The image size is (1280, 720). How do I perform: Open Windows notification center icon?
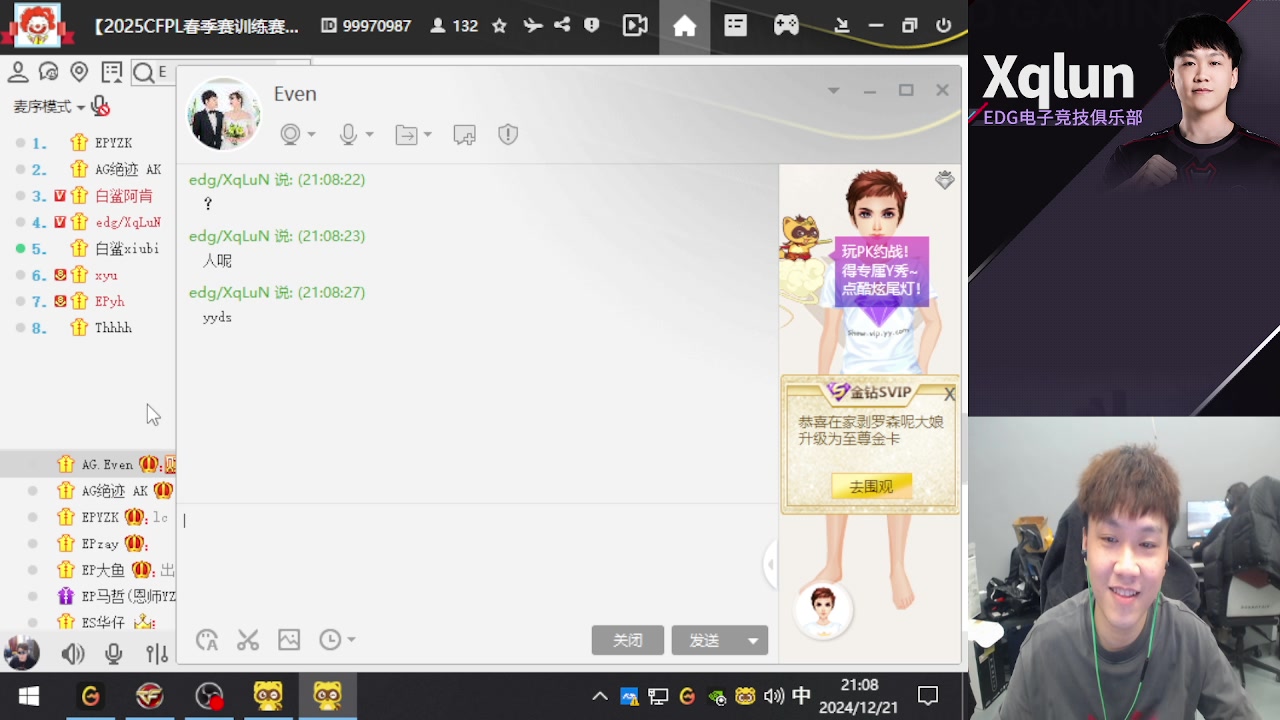[x=928, y=695]
